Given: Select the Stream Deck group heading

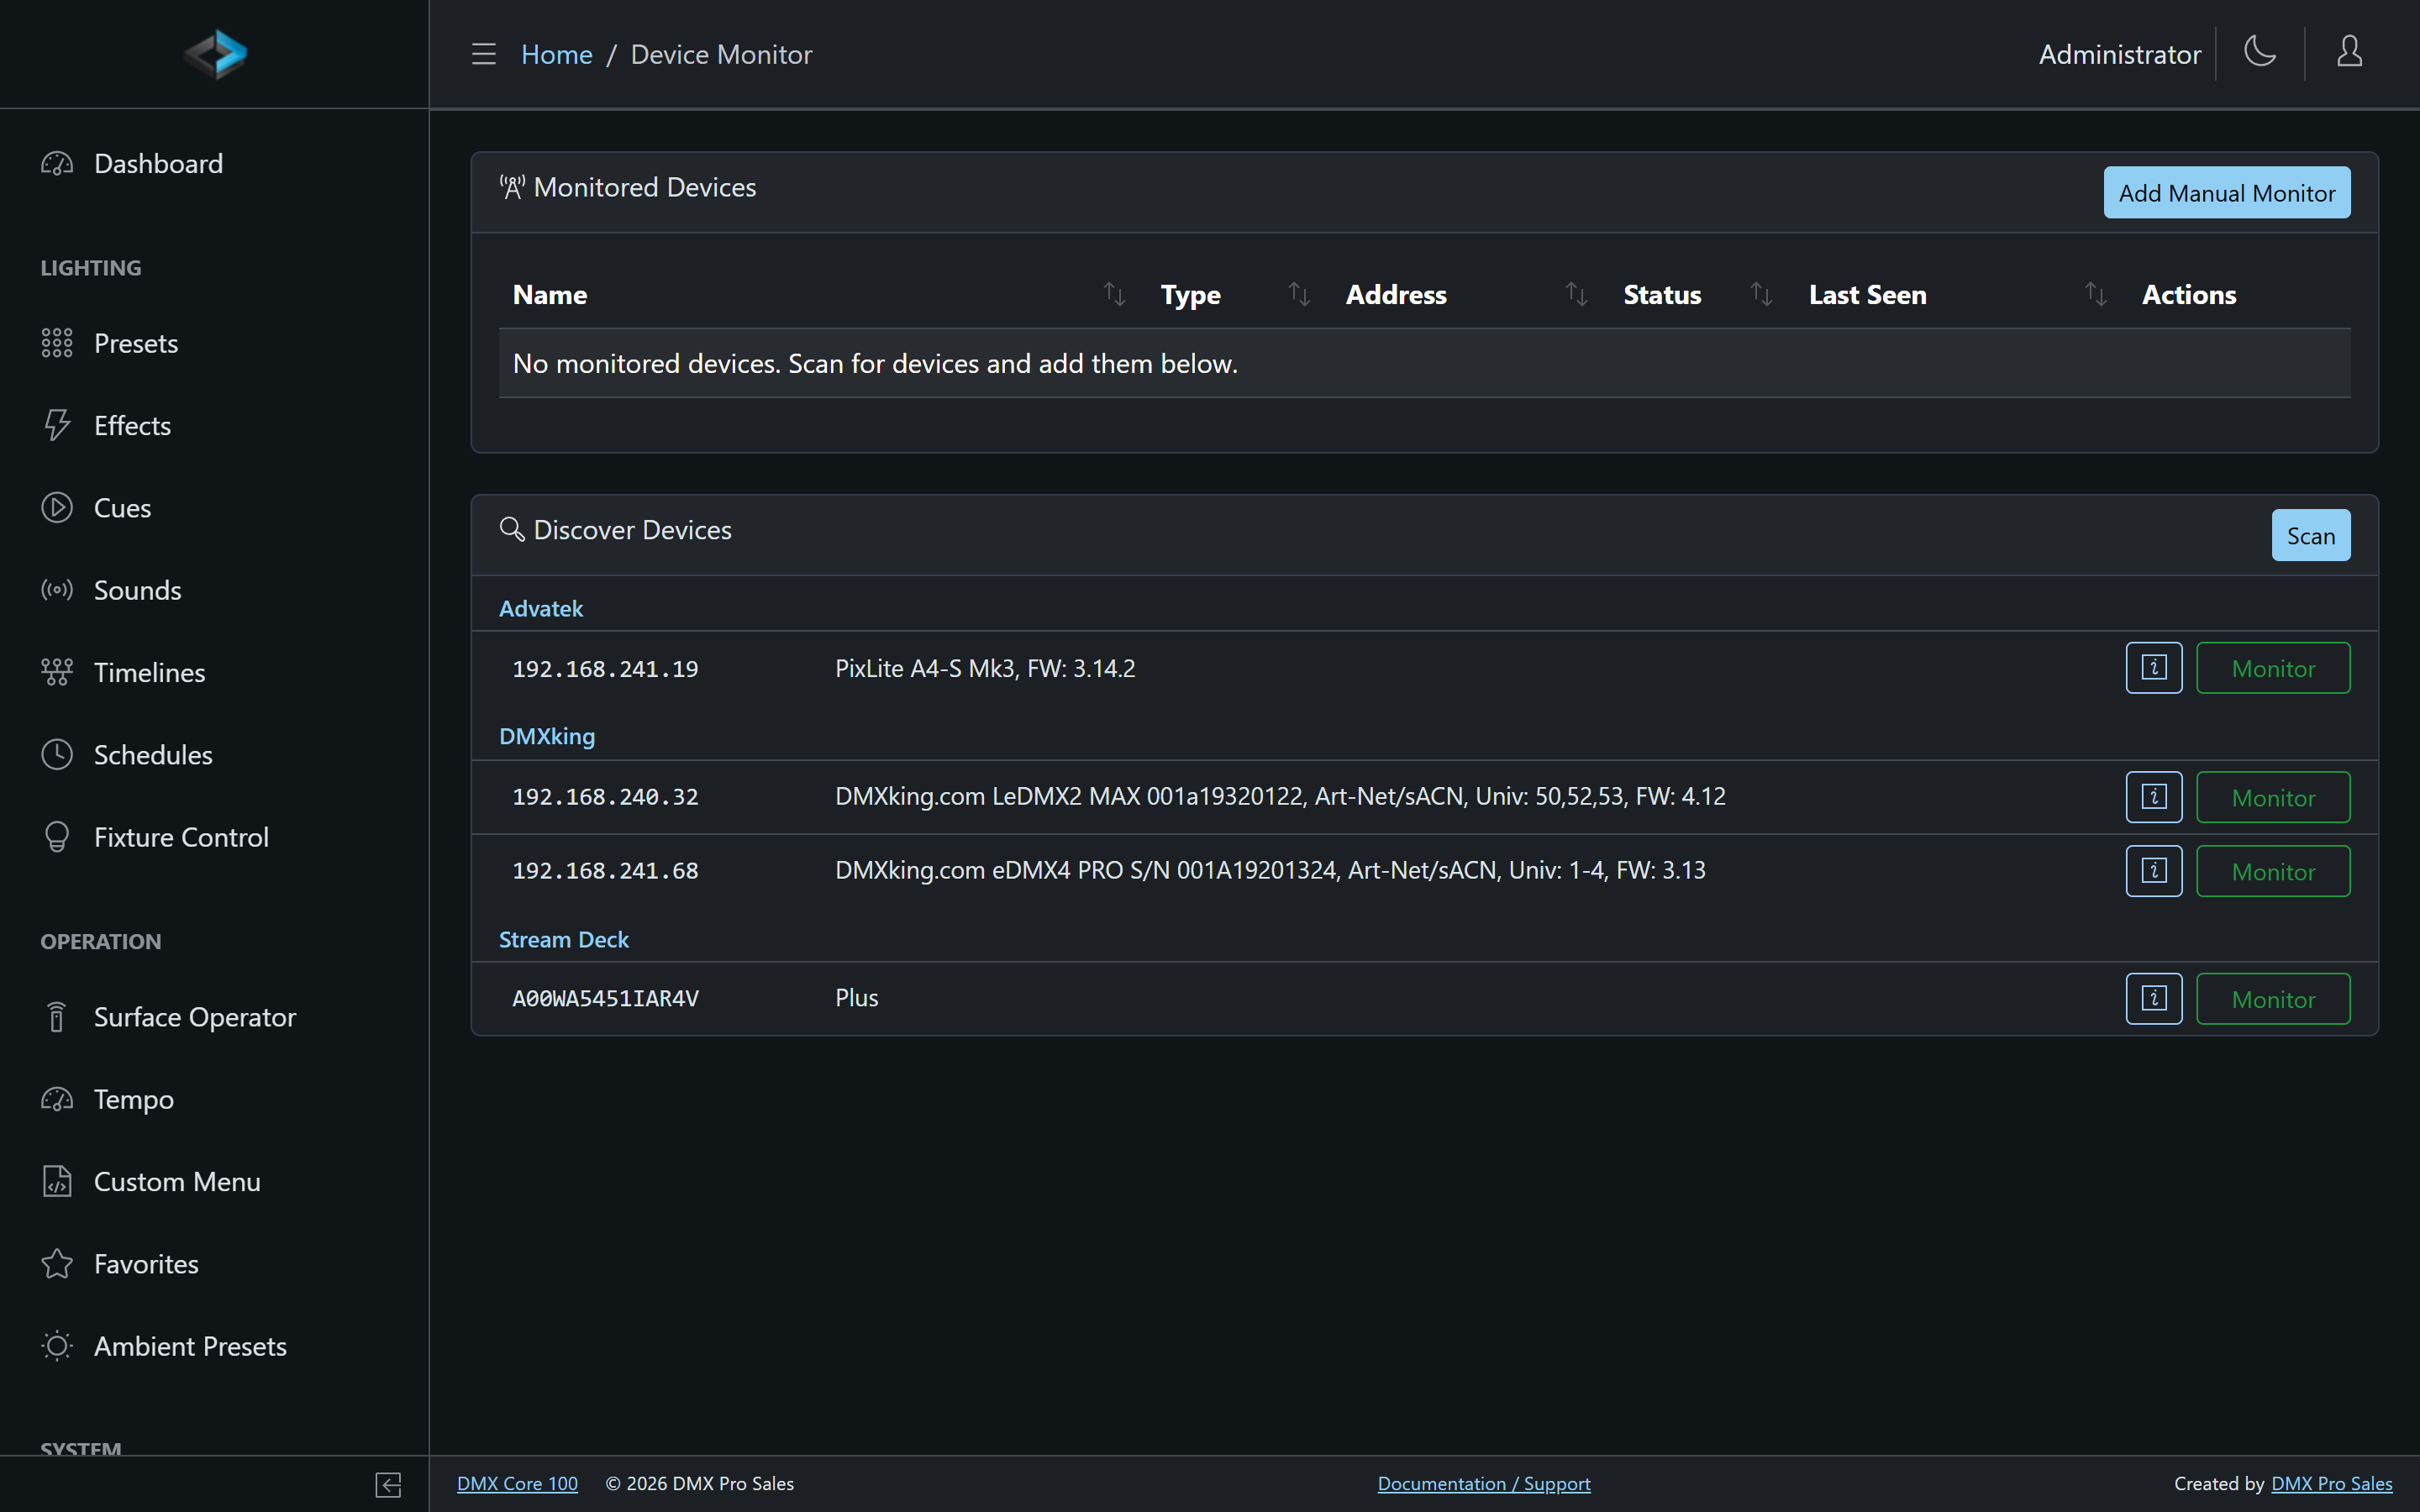Looking at the screenshot, I should (x=563, y=939).
